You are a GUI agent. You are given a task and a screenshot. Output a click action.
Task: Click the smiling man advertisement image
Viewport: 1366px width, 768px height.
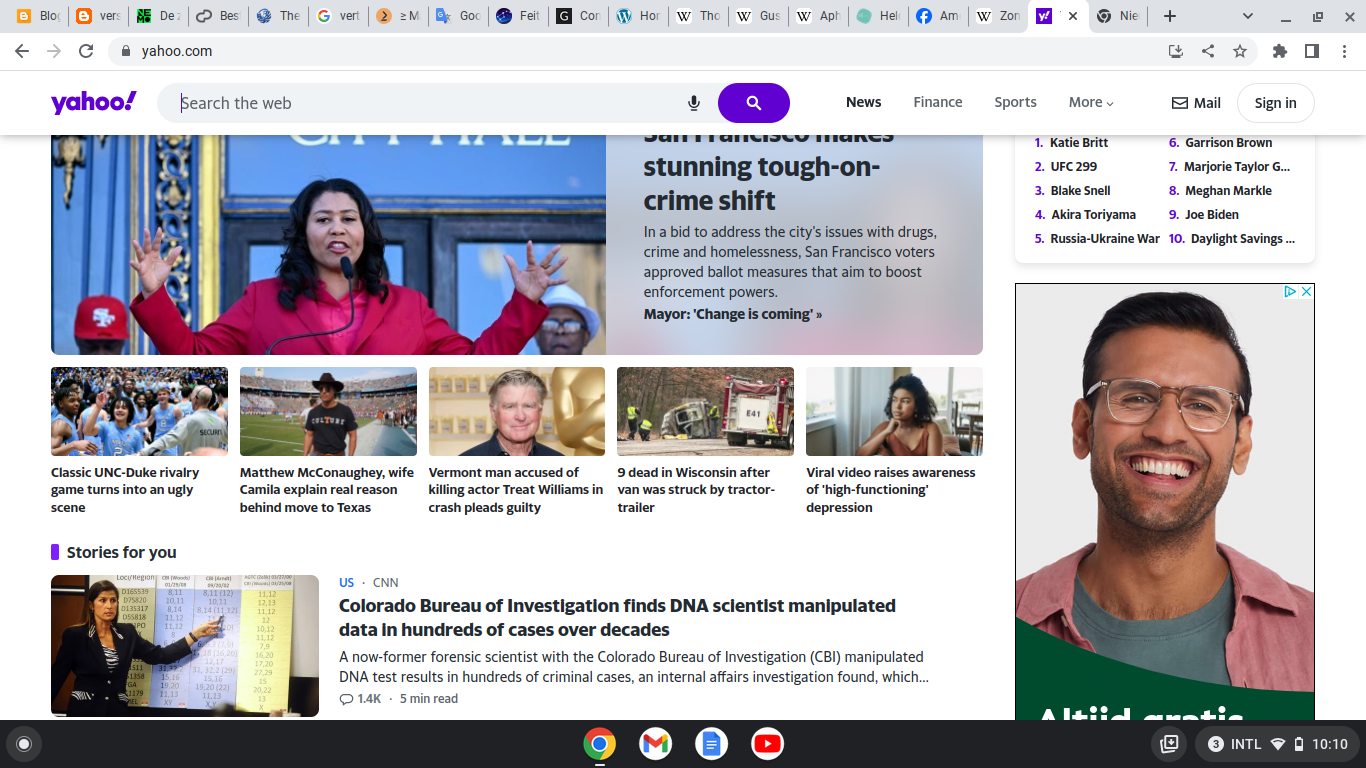pos(1165,501)
